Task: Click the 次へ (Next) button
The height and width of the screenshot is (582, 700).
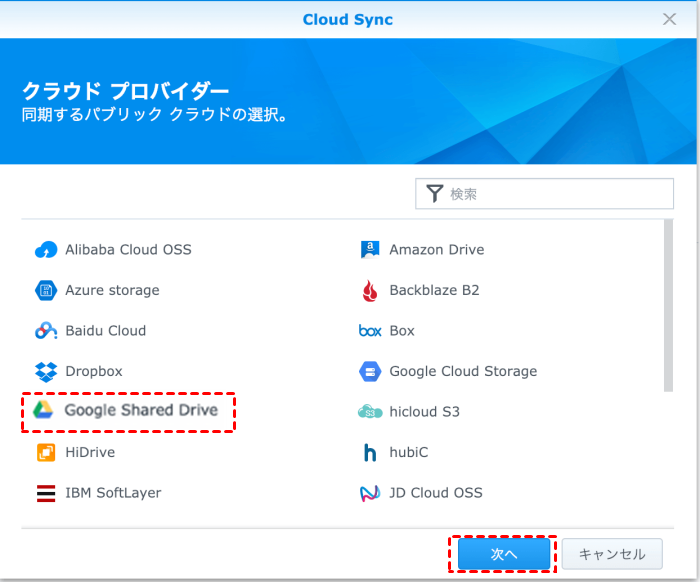Action: (x=504, y=553)
